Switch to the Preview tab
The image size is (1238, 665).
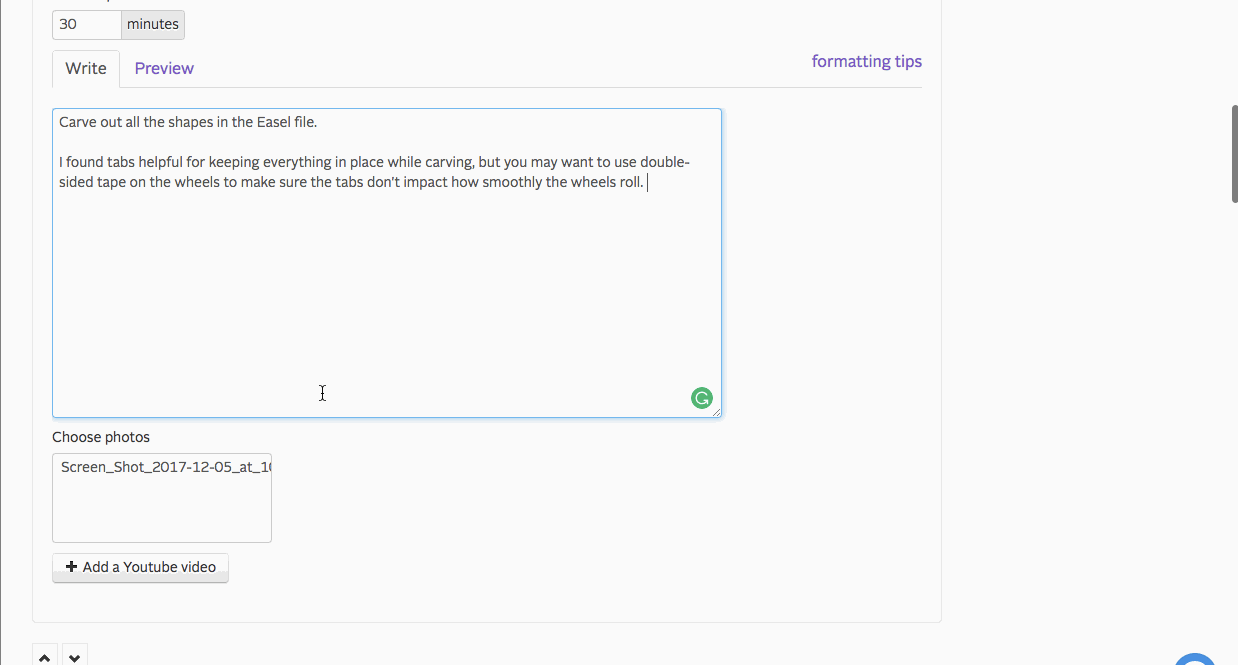[x=164, y=69]
